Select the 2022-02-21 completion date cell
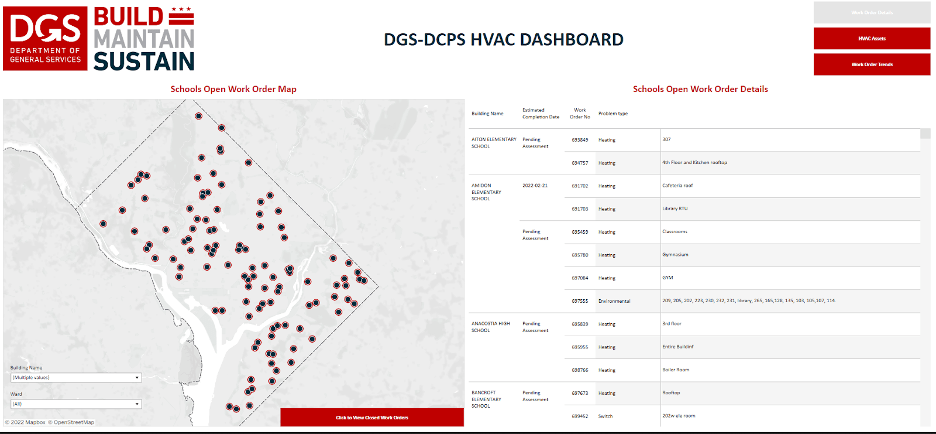Viewport: 936px width, 434px height. pyautogui.click(x=537, y=186)
